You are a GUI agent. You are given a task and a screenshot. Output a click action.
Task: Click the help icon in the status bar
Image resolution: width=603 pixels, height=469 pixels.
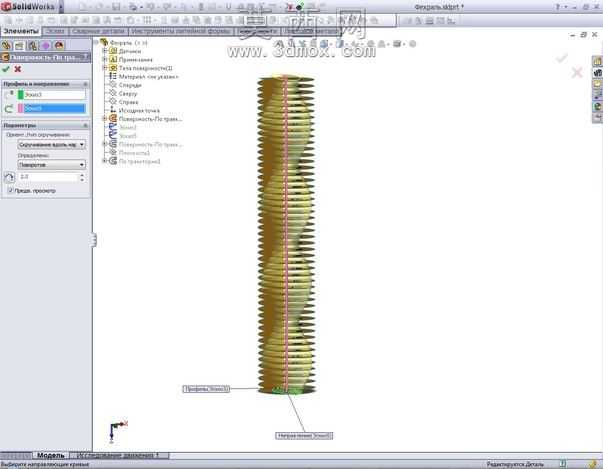[x=563, y=464]
